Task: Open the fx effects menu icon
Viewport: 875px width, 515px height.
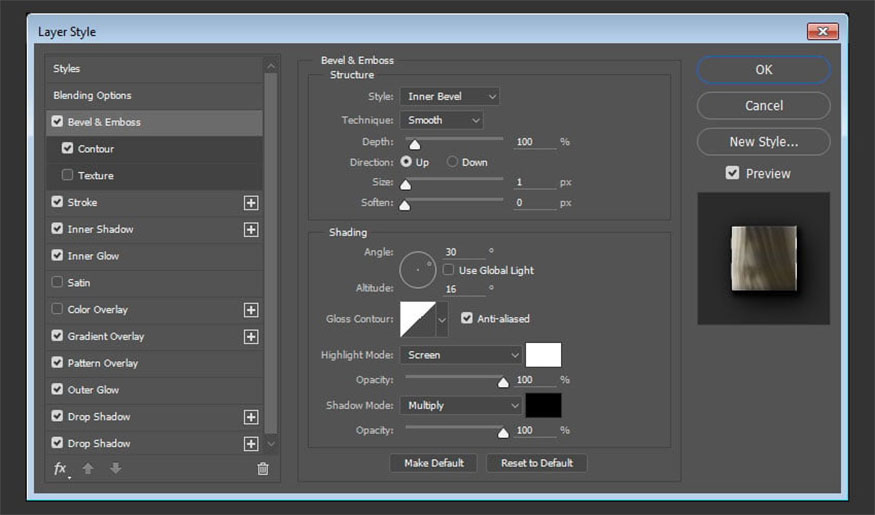Action: [x=60, y=468]
